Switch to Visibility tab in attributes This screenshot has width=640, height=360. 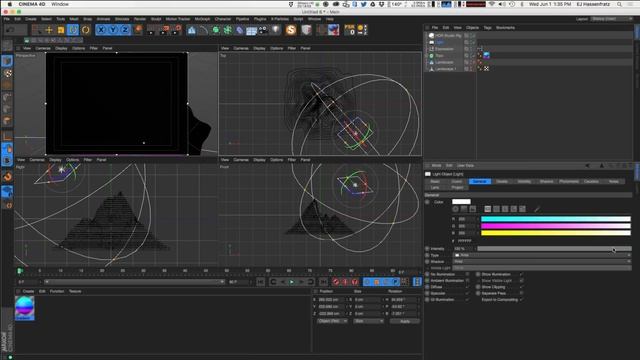524,181
